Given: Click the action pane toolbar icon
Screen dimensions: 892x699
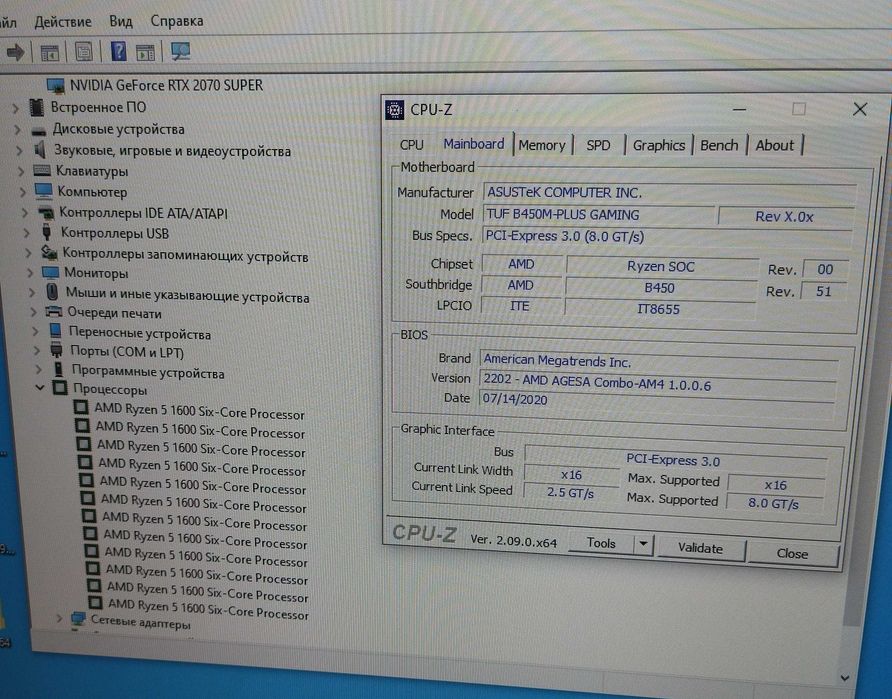Looking at the screenshot, I should click(x=145, y=52).
